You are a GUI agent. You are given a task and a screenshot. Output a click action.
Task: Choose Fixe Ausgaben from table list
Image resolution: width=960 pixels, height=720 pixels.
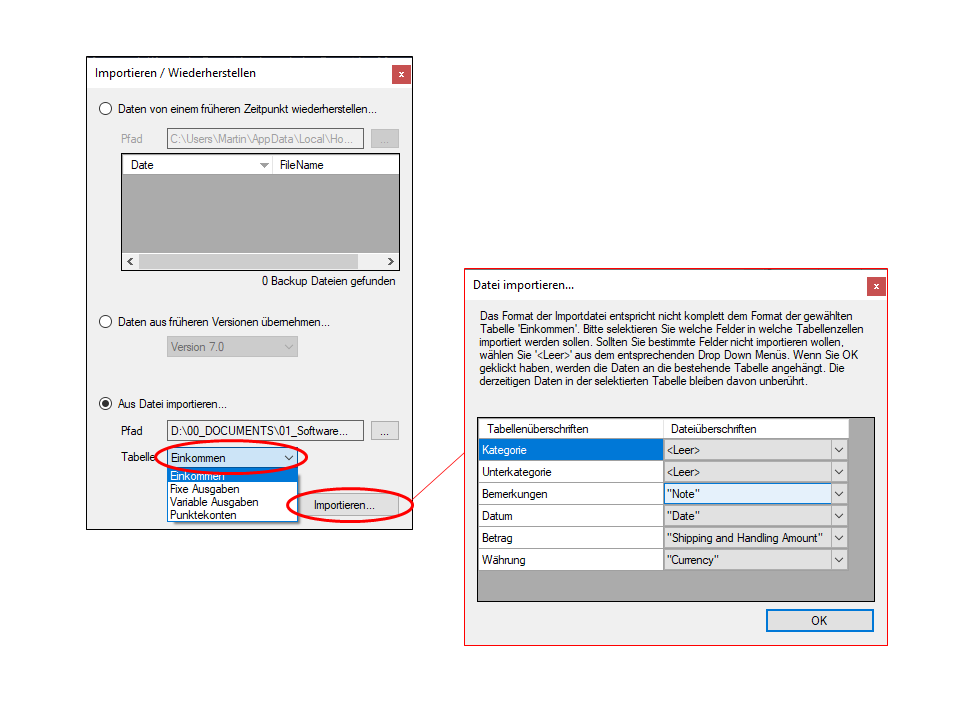pyautogui.click(x=205, y=489)
